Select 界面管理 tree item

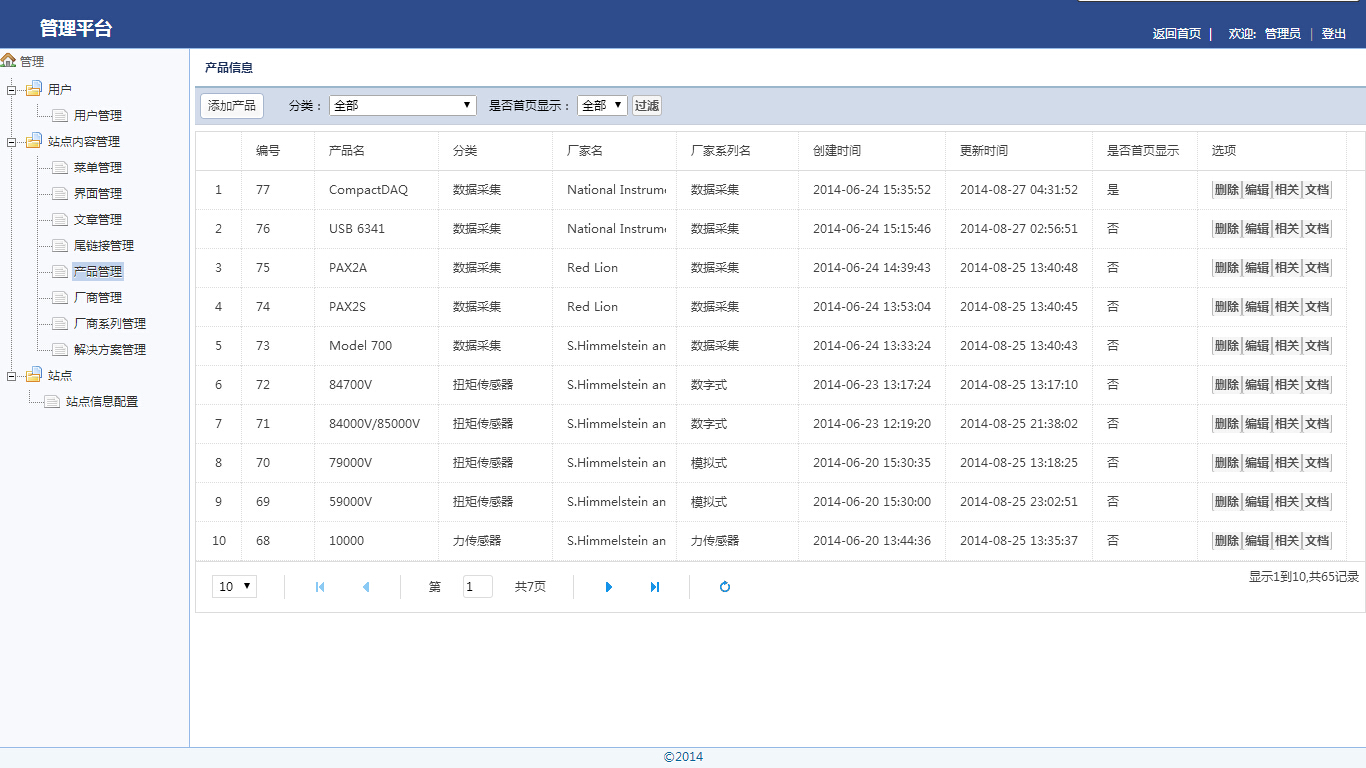point(98,194)
